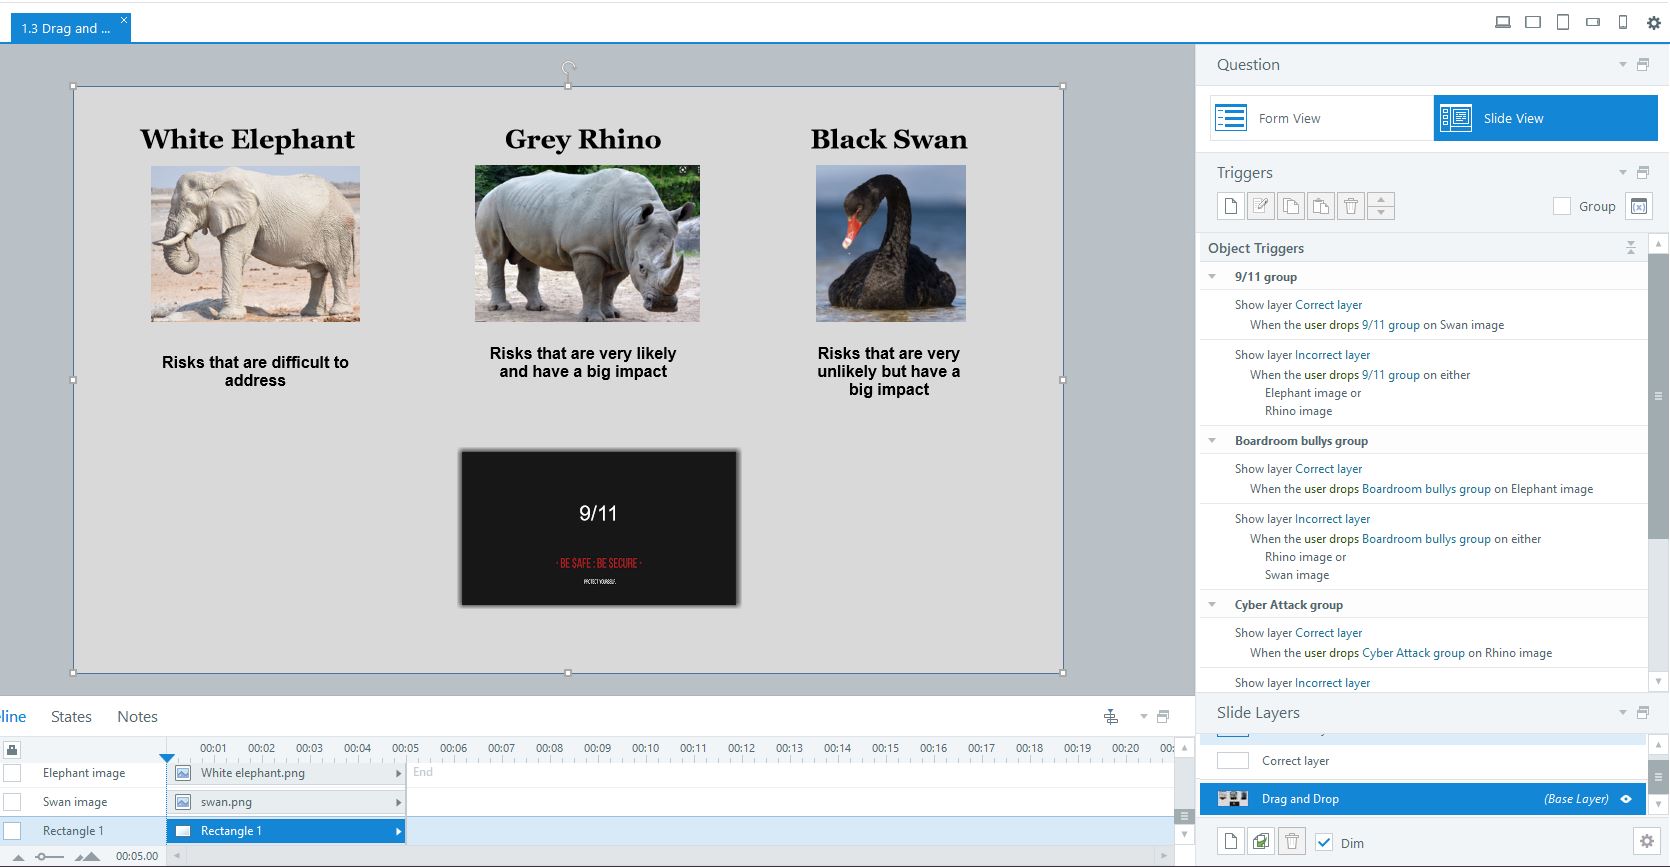Screen dimensions: 1670x867
Task: Collapse the Cyber Attack group
Action: 1213,605
